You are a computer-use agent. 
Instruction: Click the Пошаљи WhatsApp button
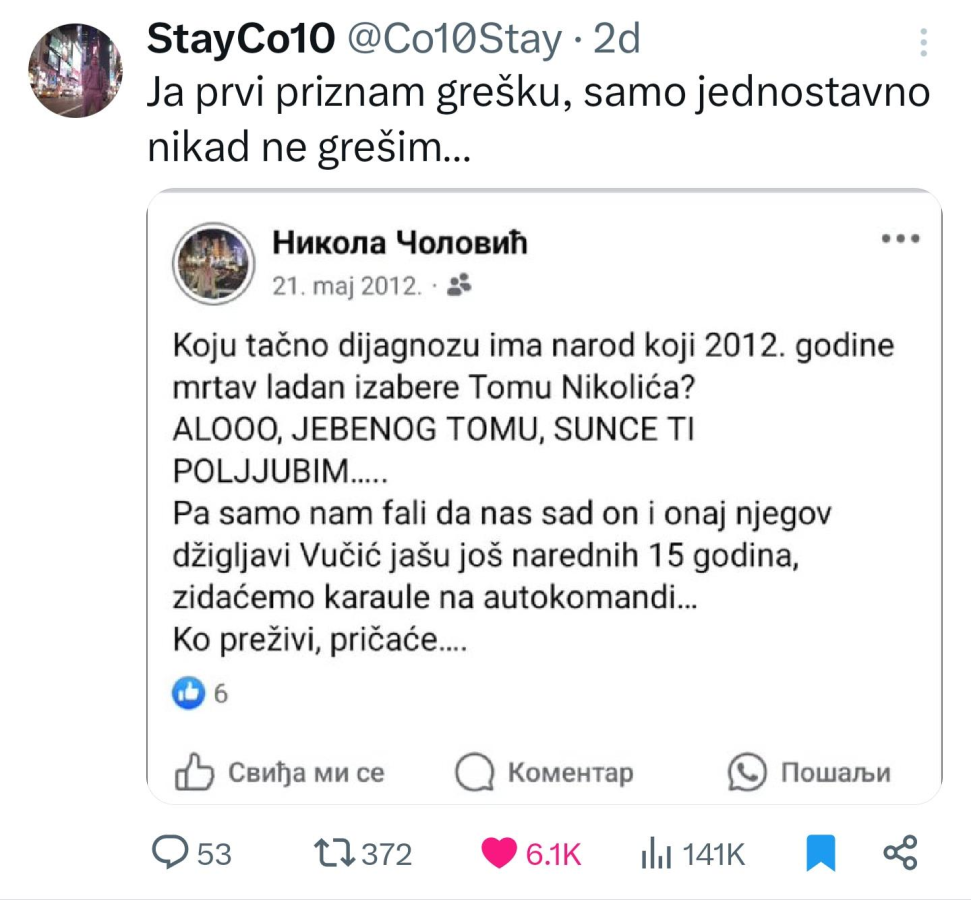tap(809, 772)
